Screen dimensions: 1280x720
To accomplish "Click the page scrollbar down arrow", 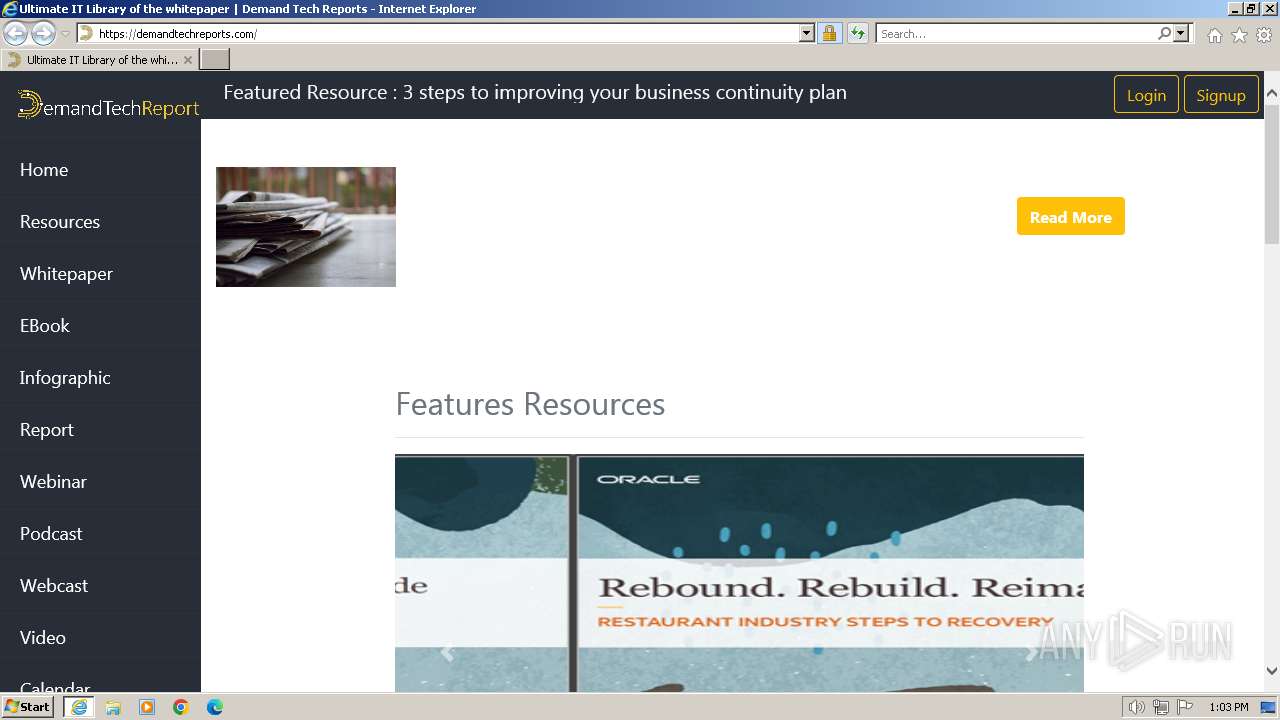I will point(1272,671).
